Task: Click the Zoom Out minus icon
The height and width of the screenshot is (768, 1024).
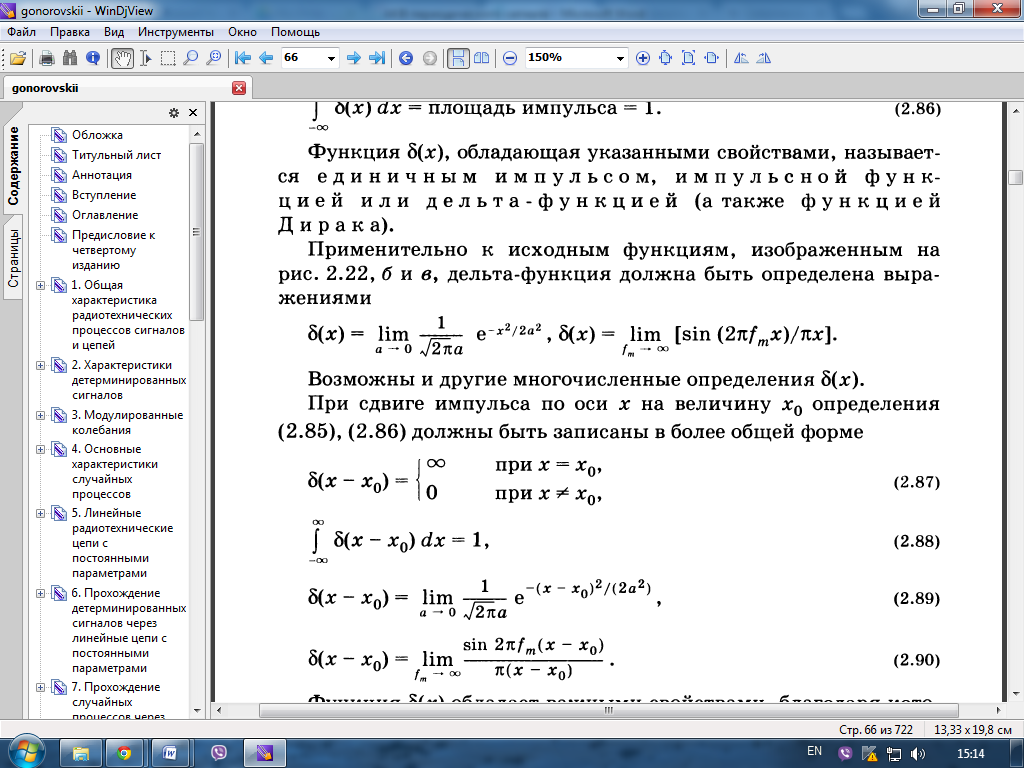Action: [510, 58]
